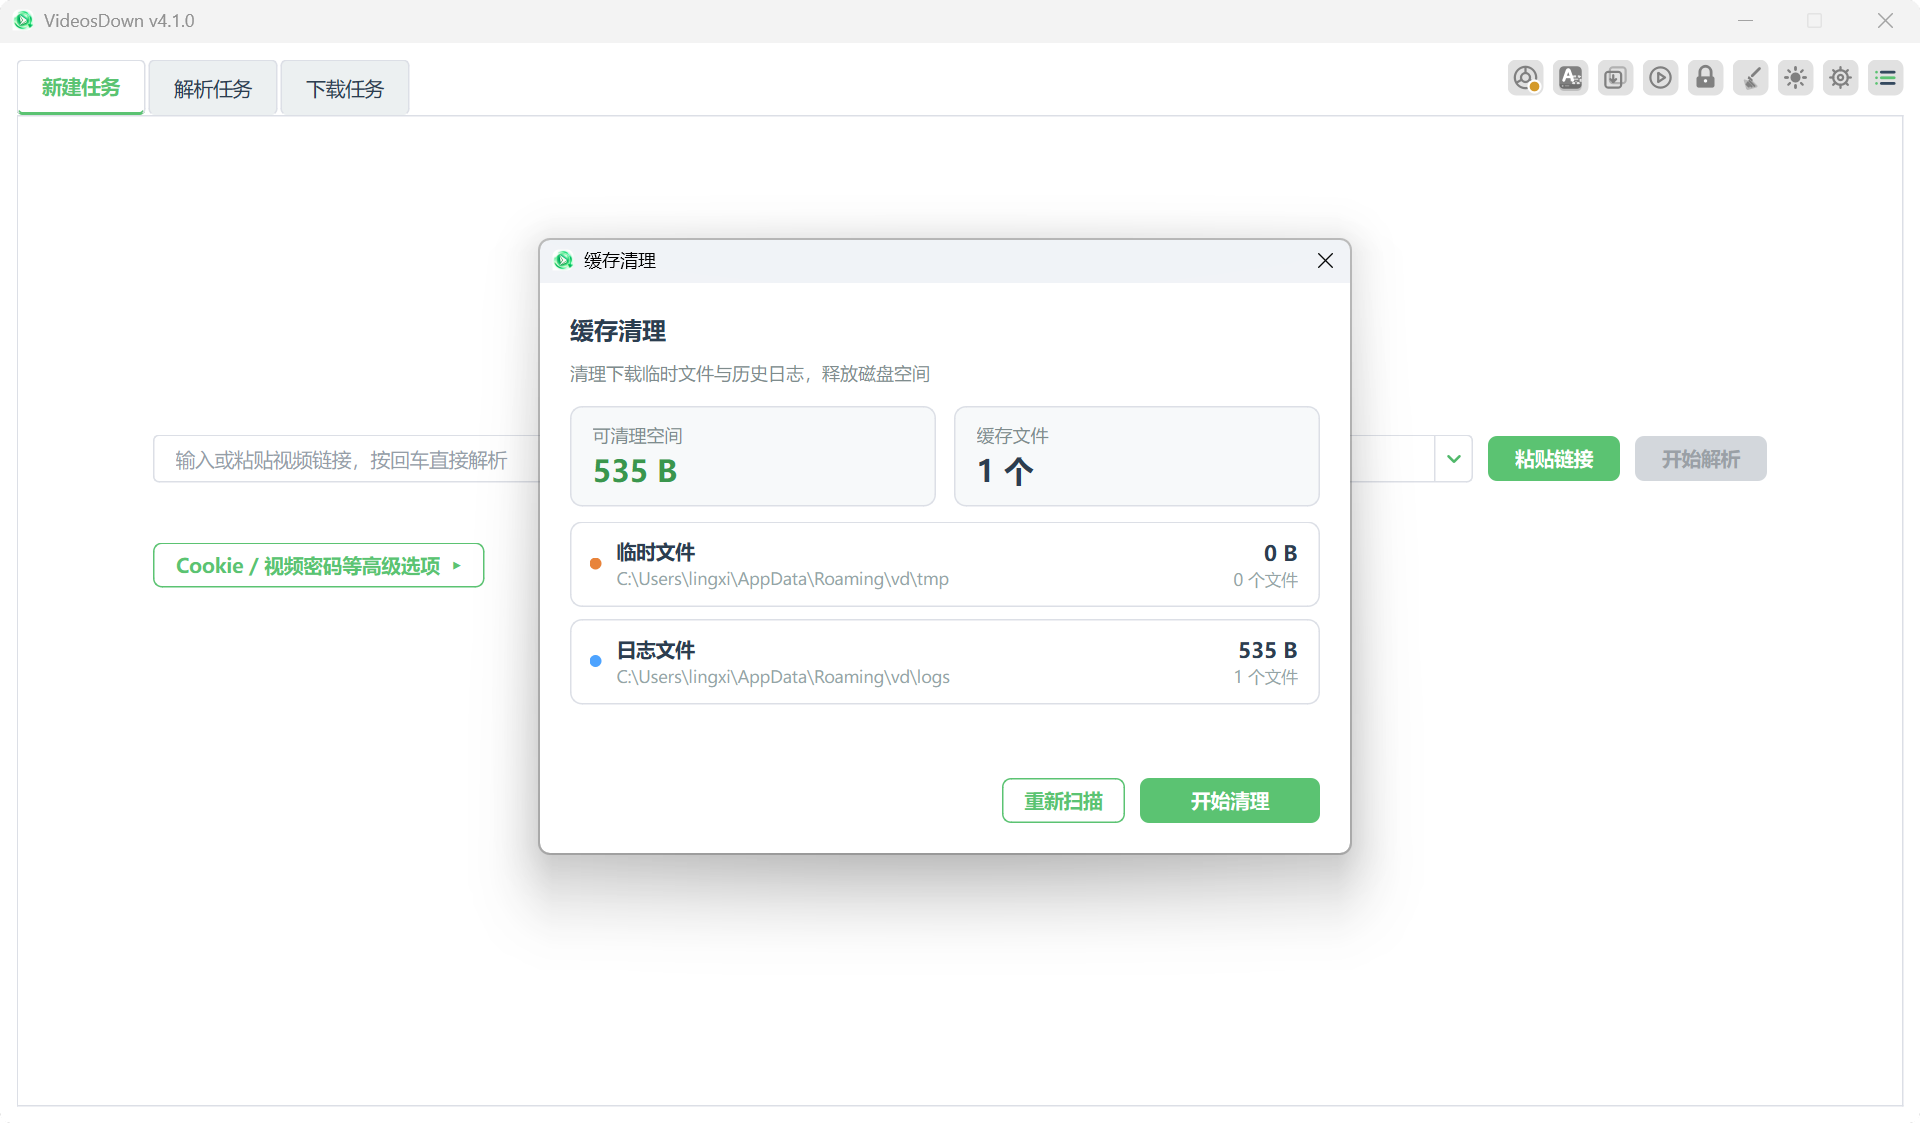Click the broom cache-clean toolbar icon
1920x1123 pixels.
point(1750,78)
